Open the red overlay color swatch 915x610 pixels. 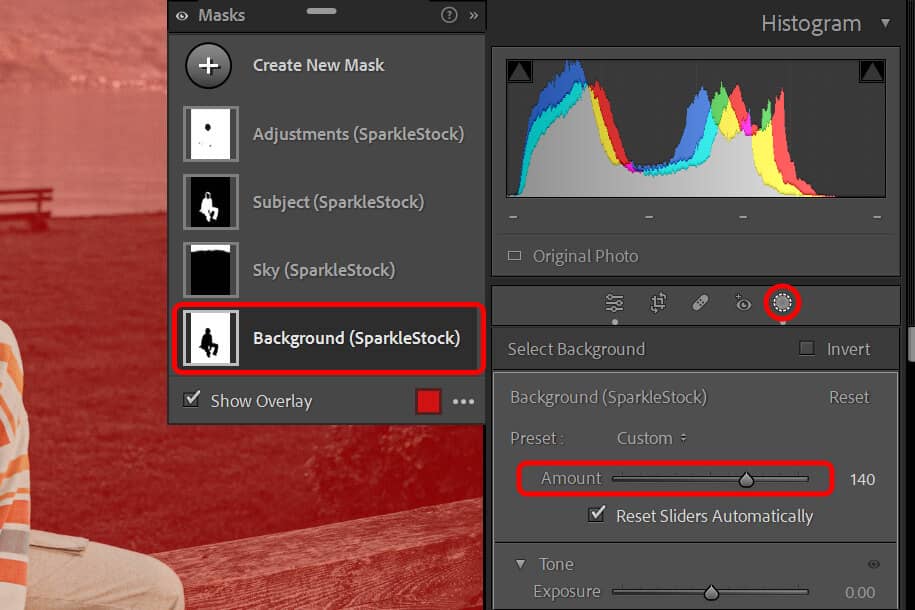coord(428,401)
